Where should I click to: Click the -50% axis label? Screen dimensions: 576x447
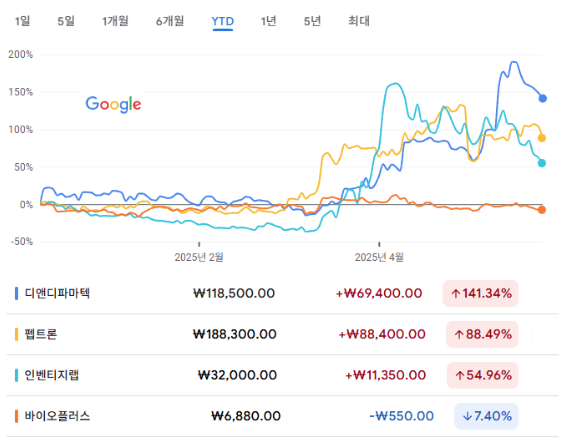pyautogui.click(x=22, y=242)
